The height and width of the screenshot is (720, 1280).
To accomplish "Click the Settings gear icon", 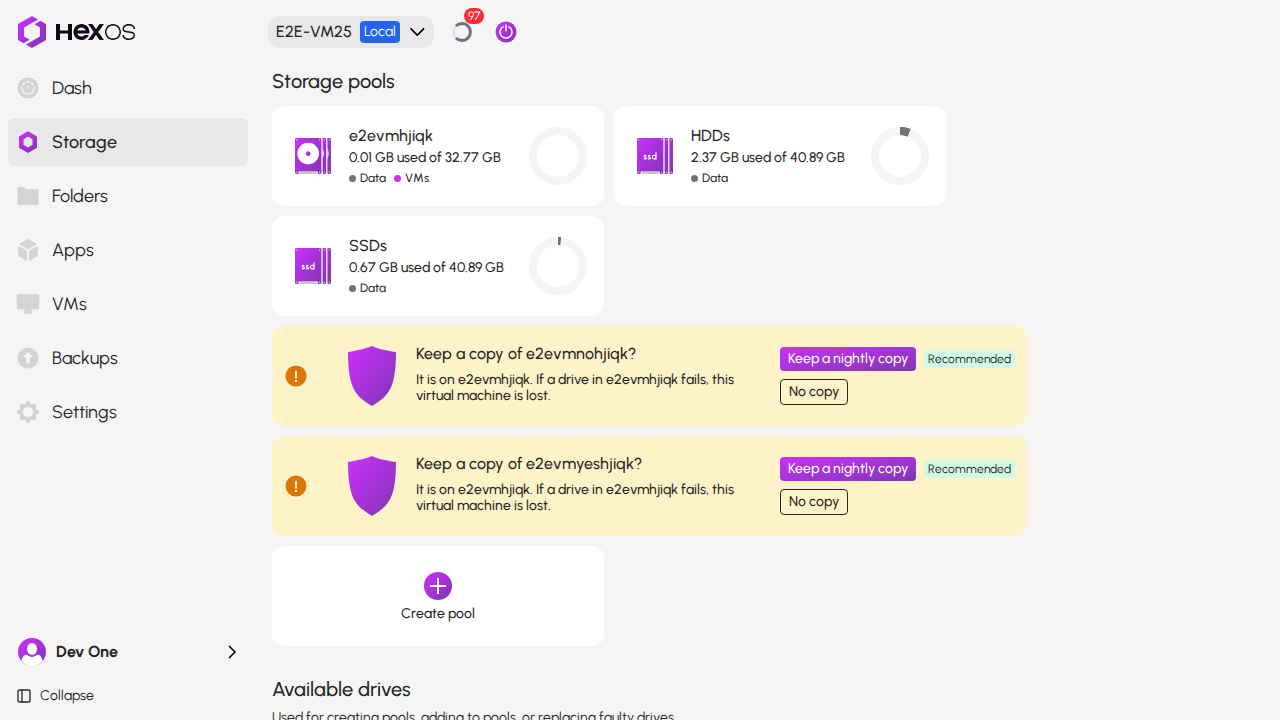I will point(28,412).
